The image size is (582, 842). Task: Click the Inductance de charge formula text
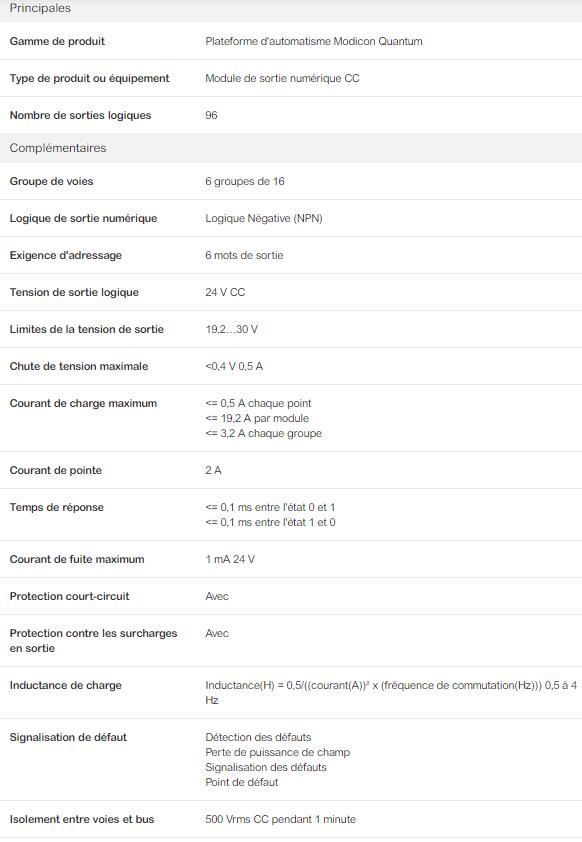(x=391, y=693)
